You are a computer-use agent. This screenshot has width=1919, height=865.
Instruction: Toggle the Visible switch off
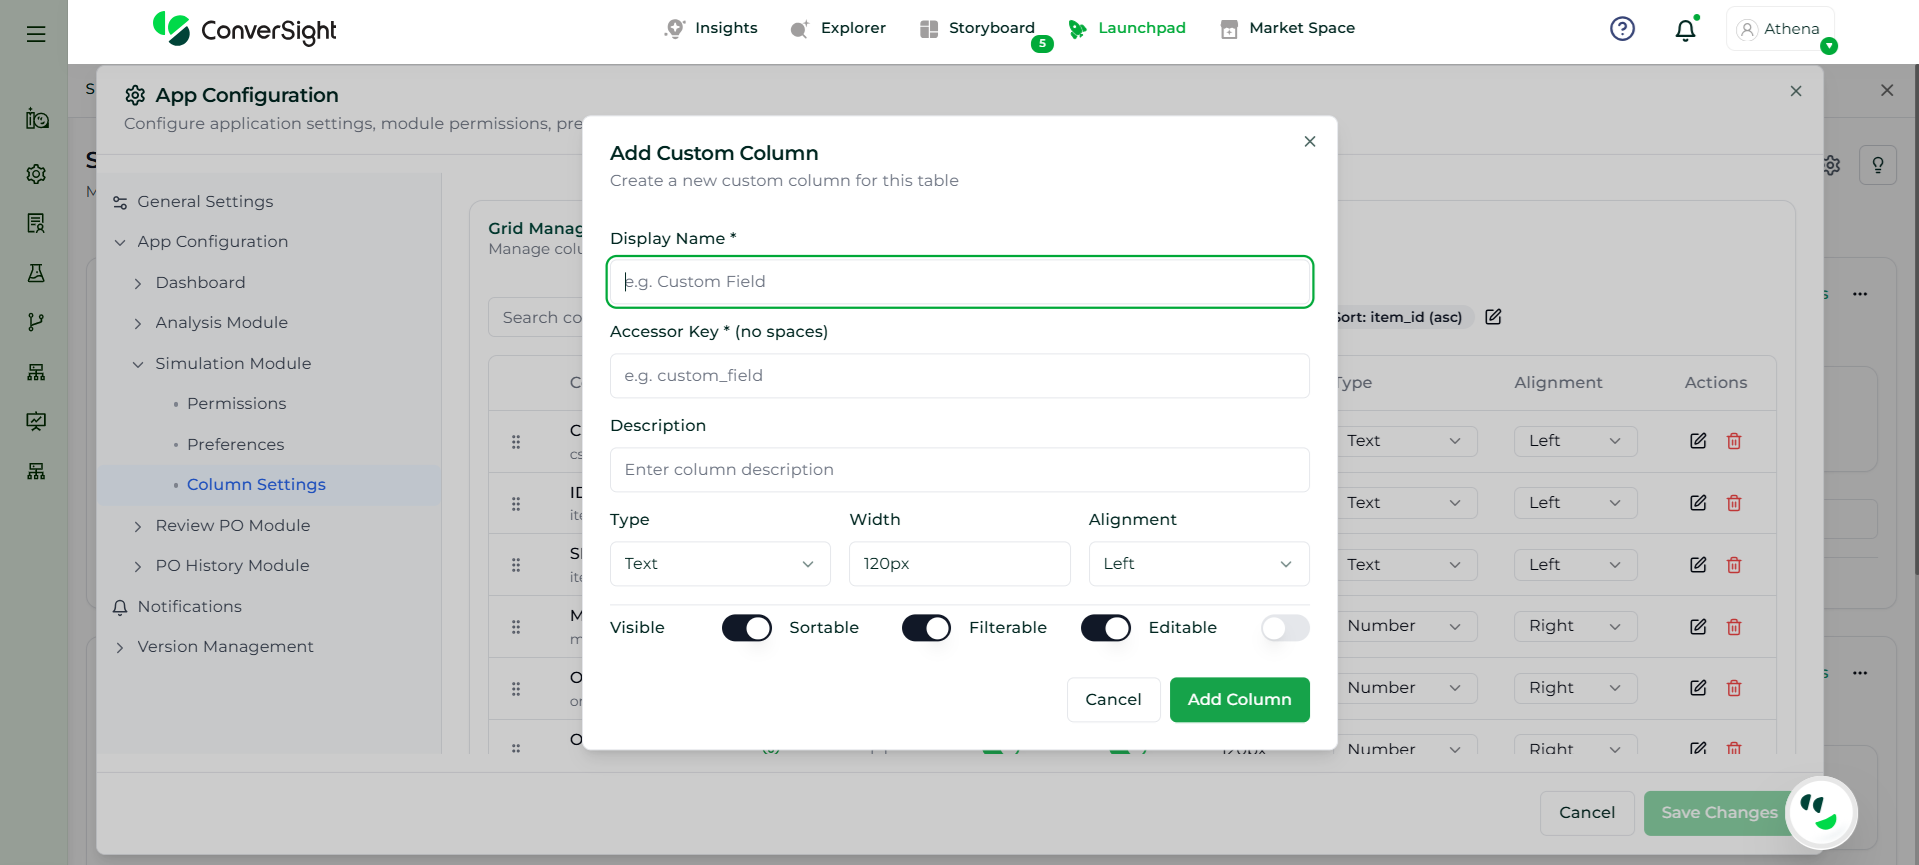[746, 628]
